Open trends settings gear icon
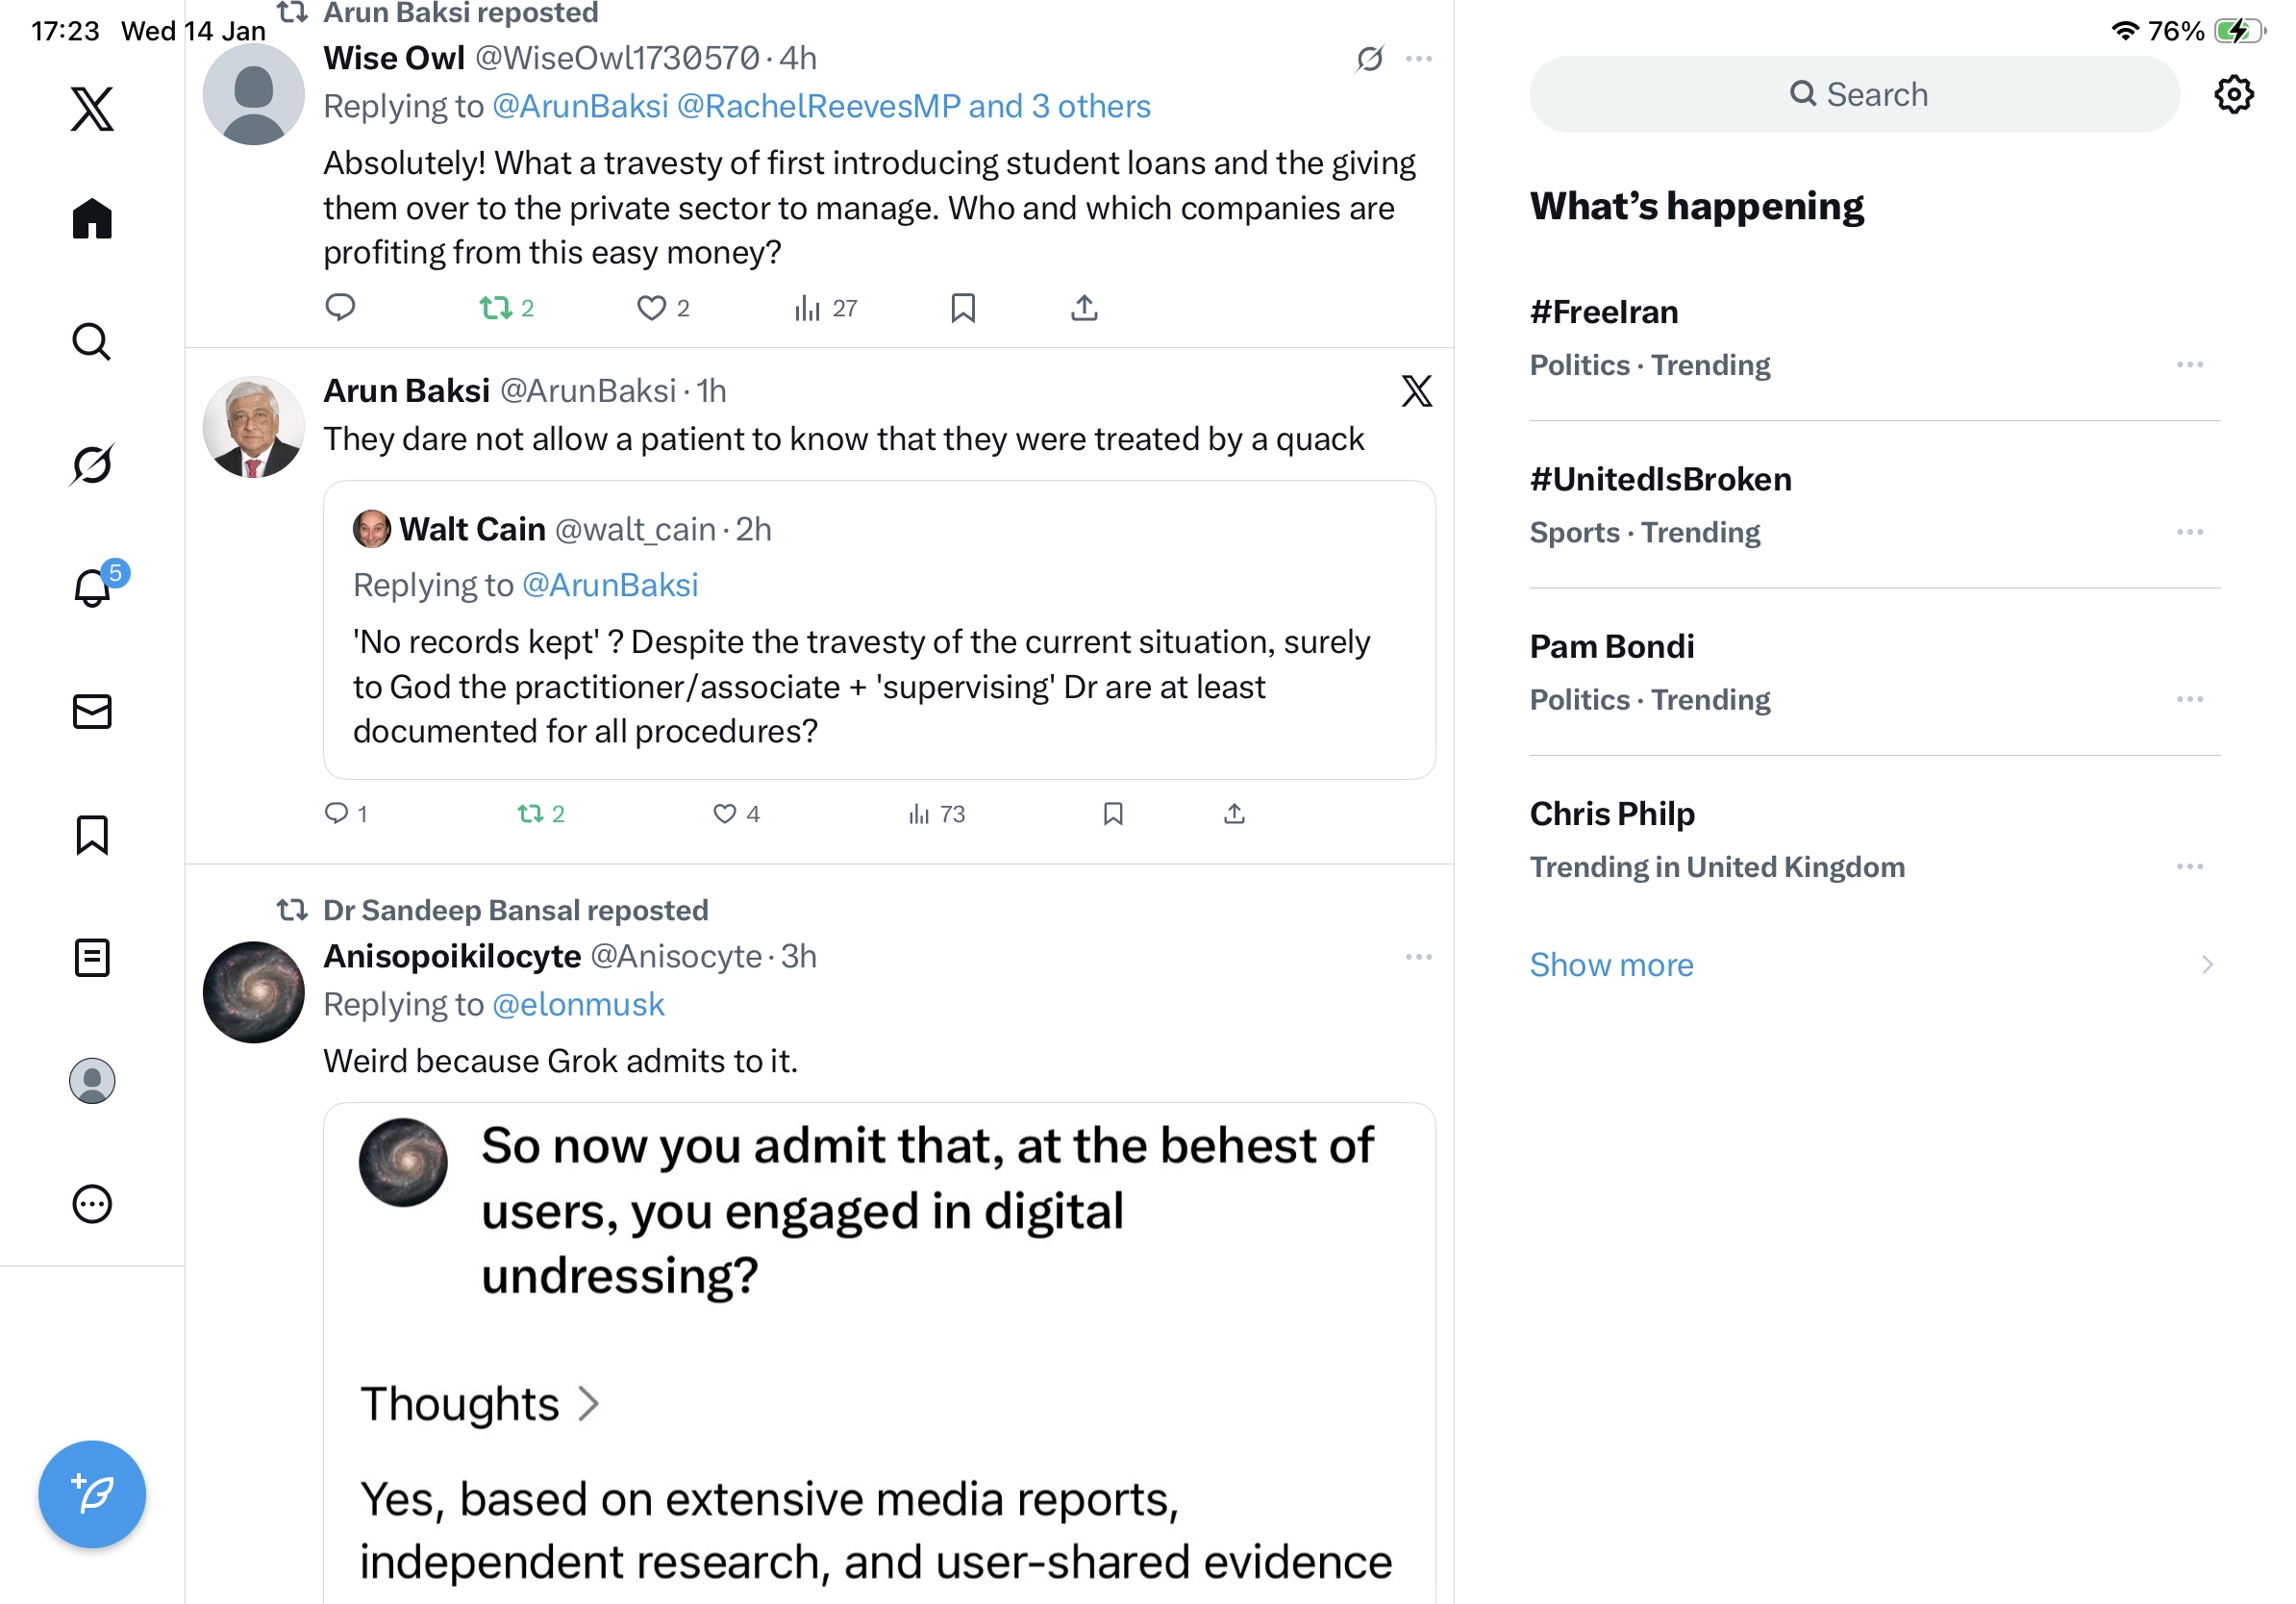 2233,95
